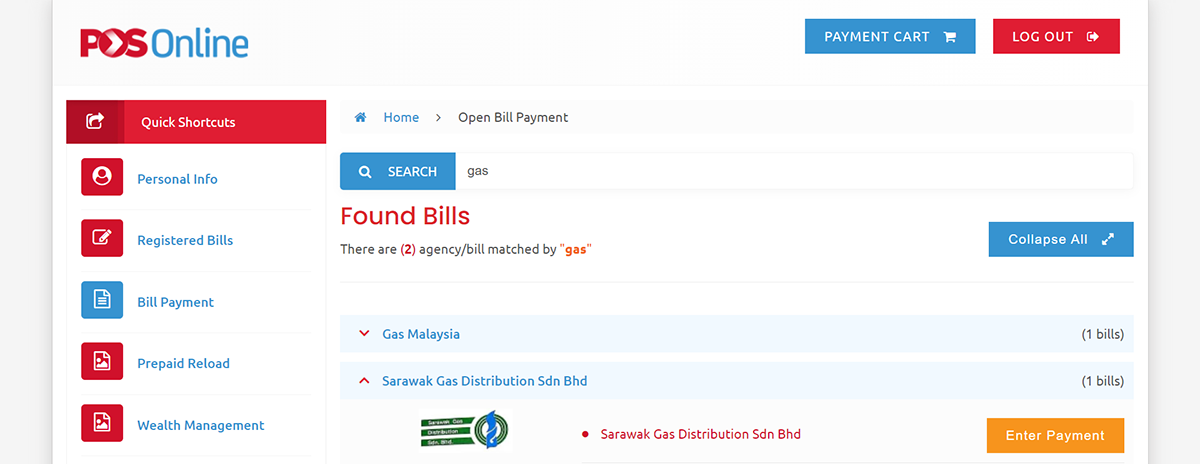Select the Sarawak Gas Distribution Sdn Bhd bill

701,434
